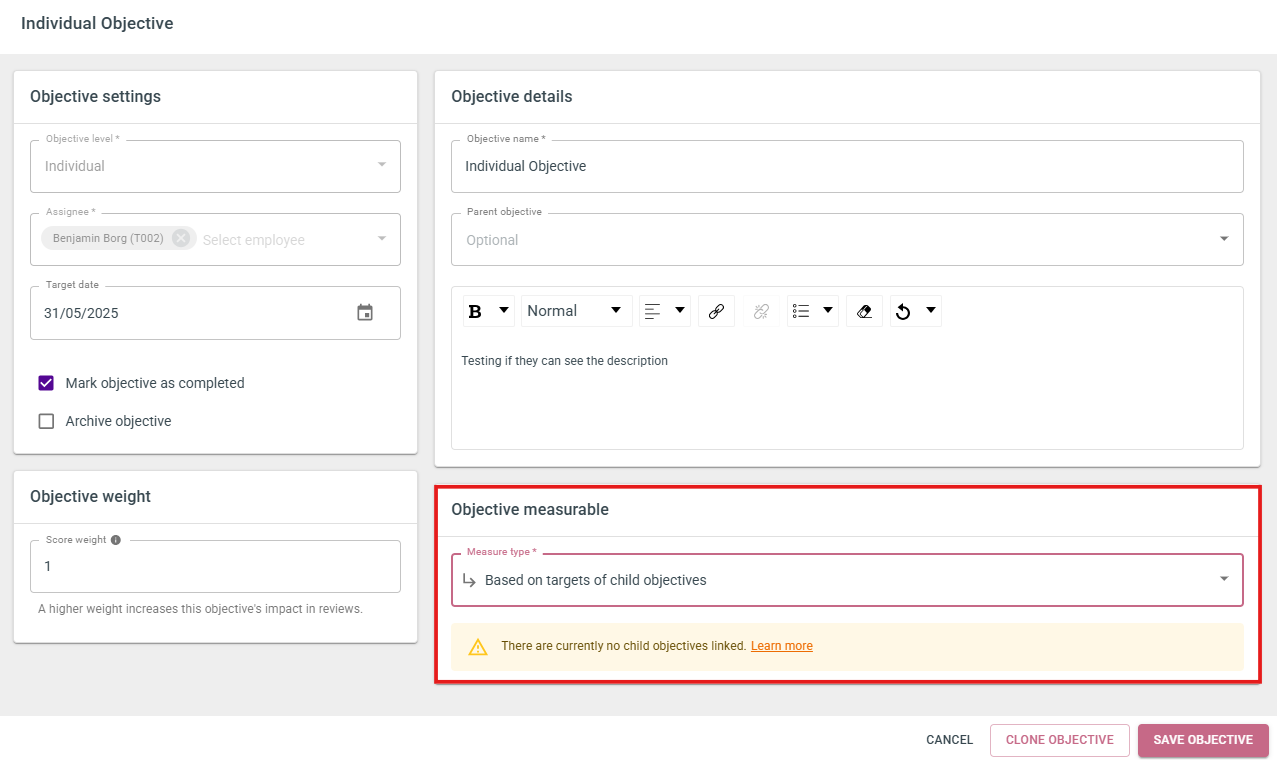The image size is (1277, 760).
Task: Open the Learn more link
Action: (x=782, y=646)
